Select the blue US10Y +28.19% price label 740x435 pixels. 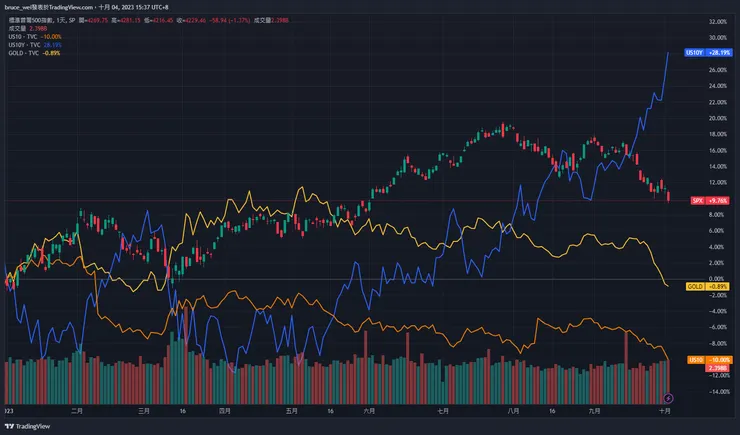[708, 53]
